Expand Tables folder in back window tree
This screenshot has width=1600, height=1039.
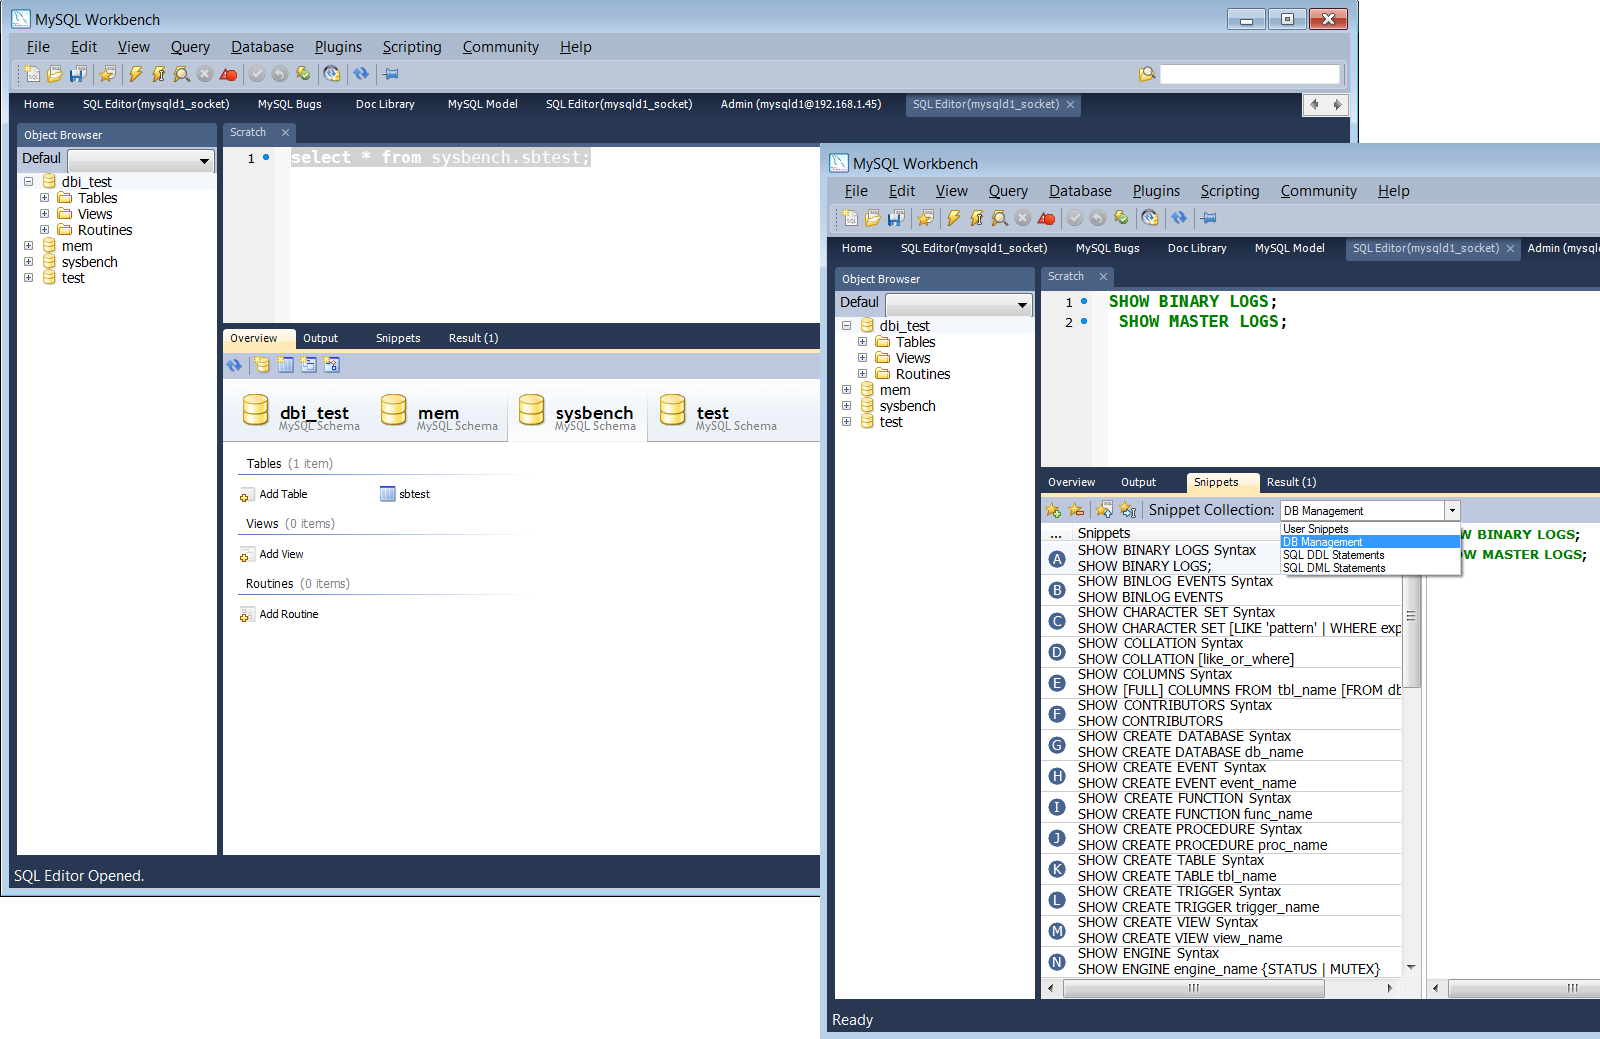45,198
